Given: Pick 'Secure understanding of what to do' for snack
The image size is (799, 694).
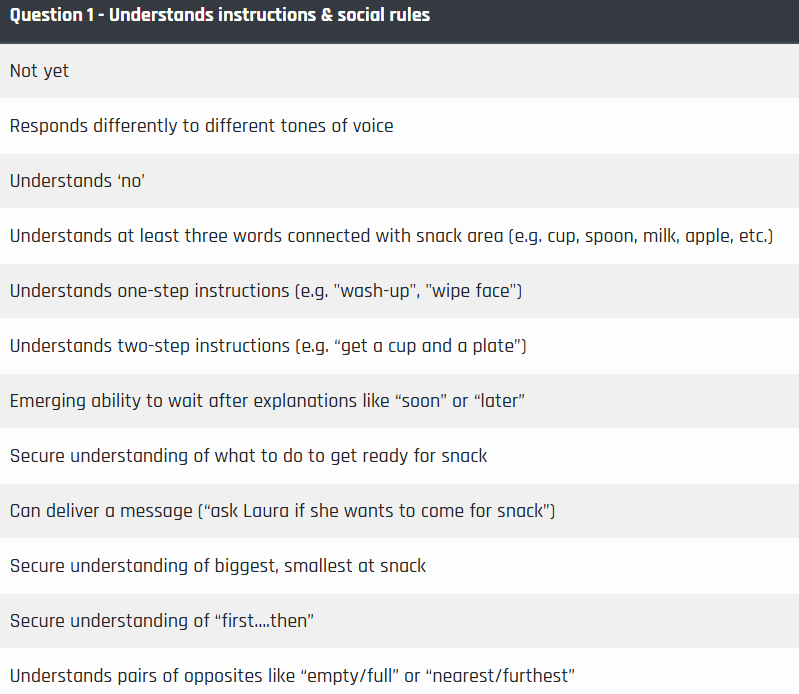Looking at the screenshot, I should (400, 456).
